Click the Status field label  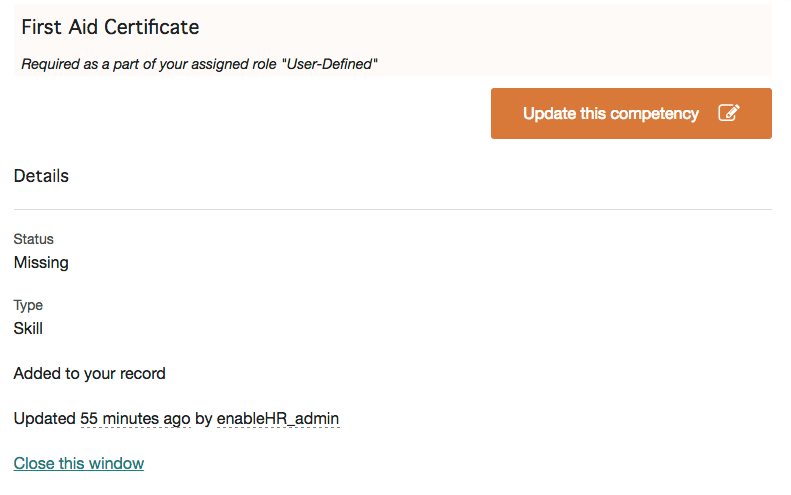[33, 239]
